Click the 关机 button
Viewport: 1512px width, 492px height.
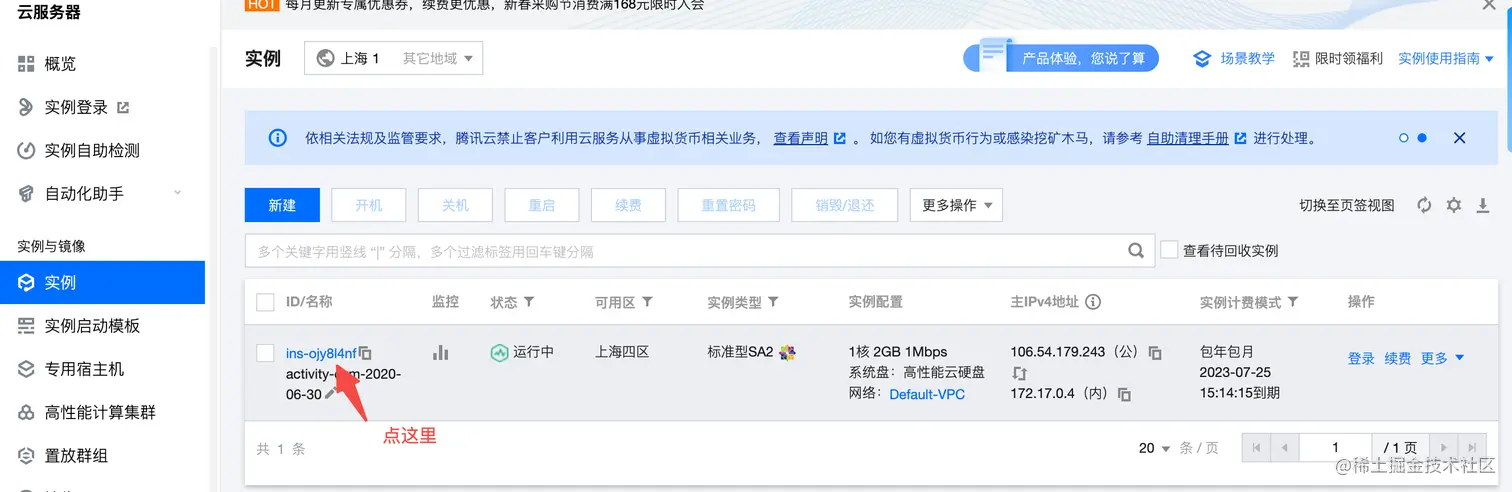[x=455, y=205]
